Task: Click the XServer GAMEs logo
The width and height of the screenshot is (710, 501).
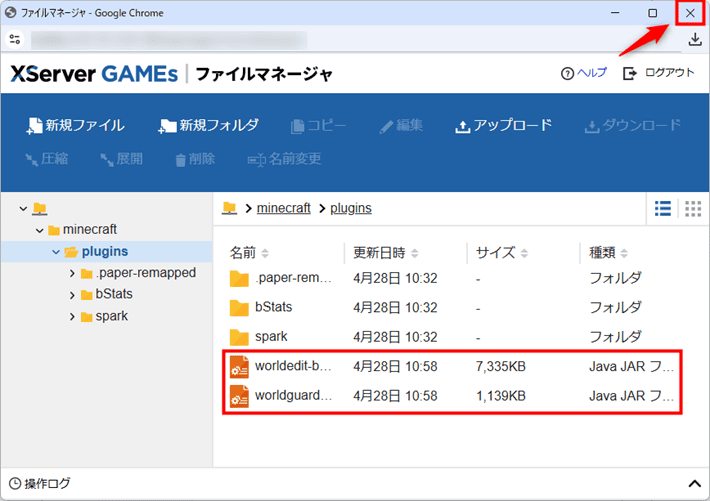Action: [94, 73]
